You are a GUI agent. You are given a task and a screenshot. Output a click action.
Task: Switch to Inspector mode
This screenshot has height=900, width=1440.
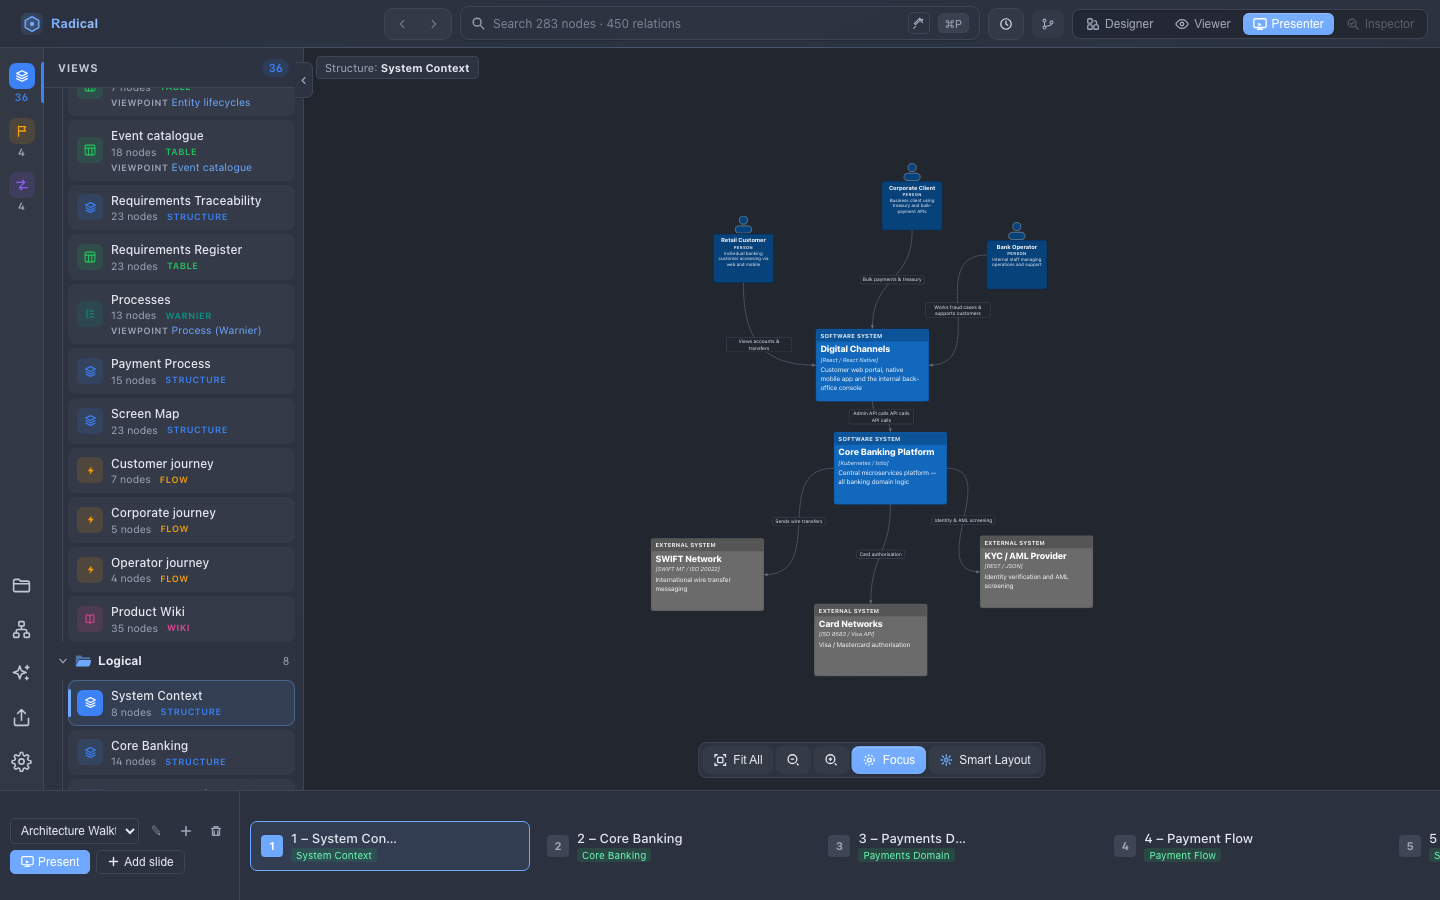pos(1380,24)
